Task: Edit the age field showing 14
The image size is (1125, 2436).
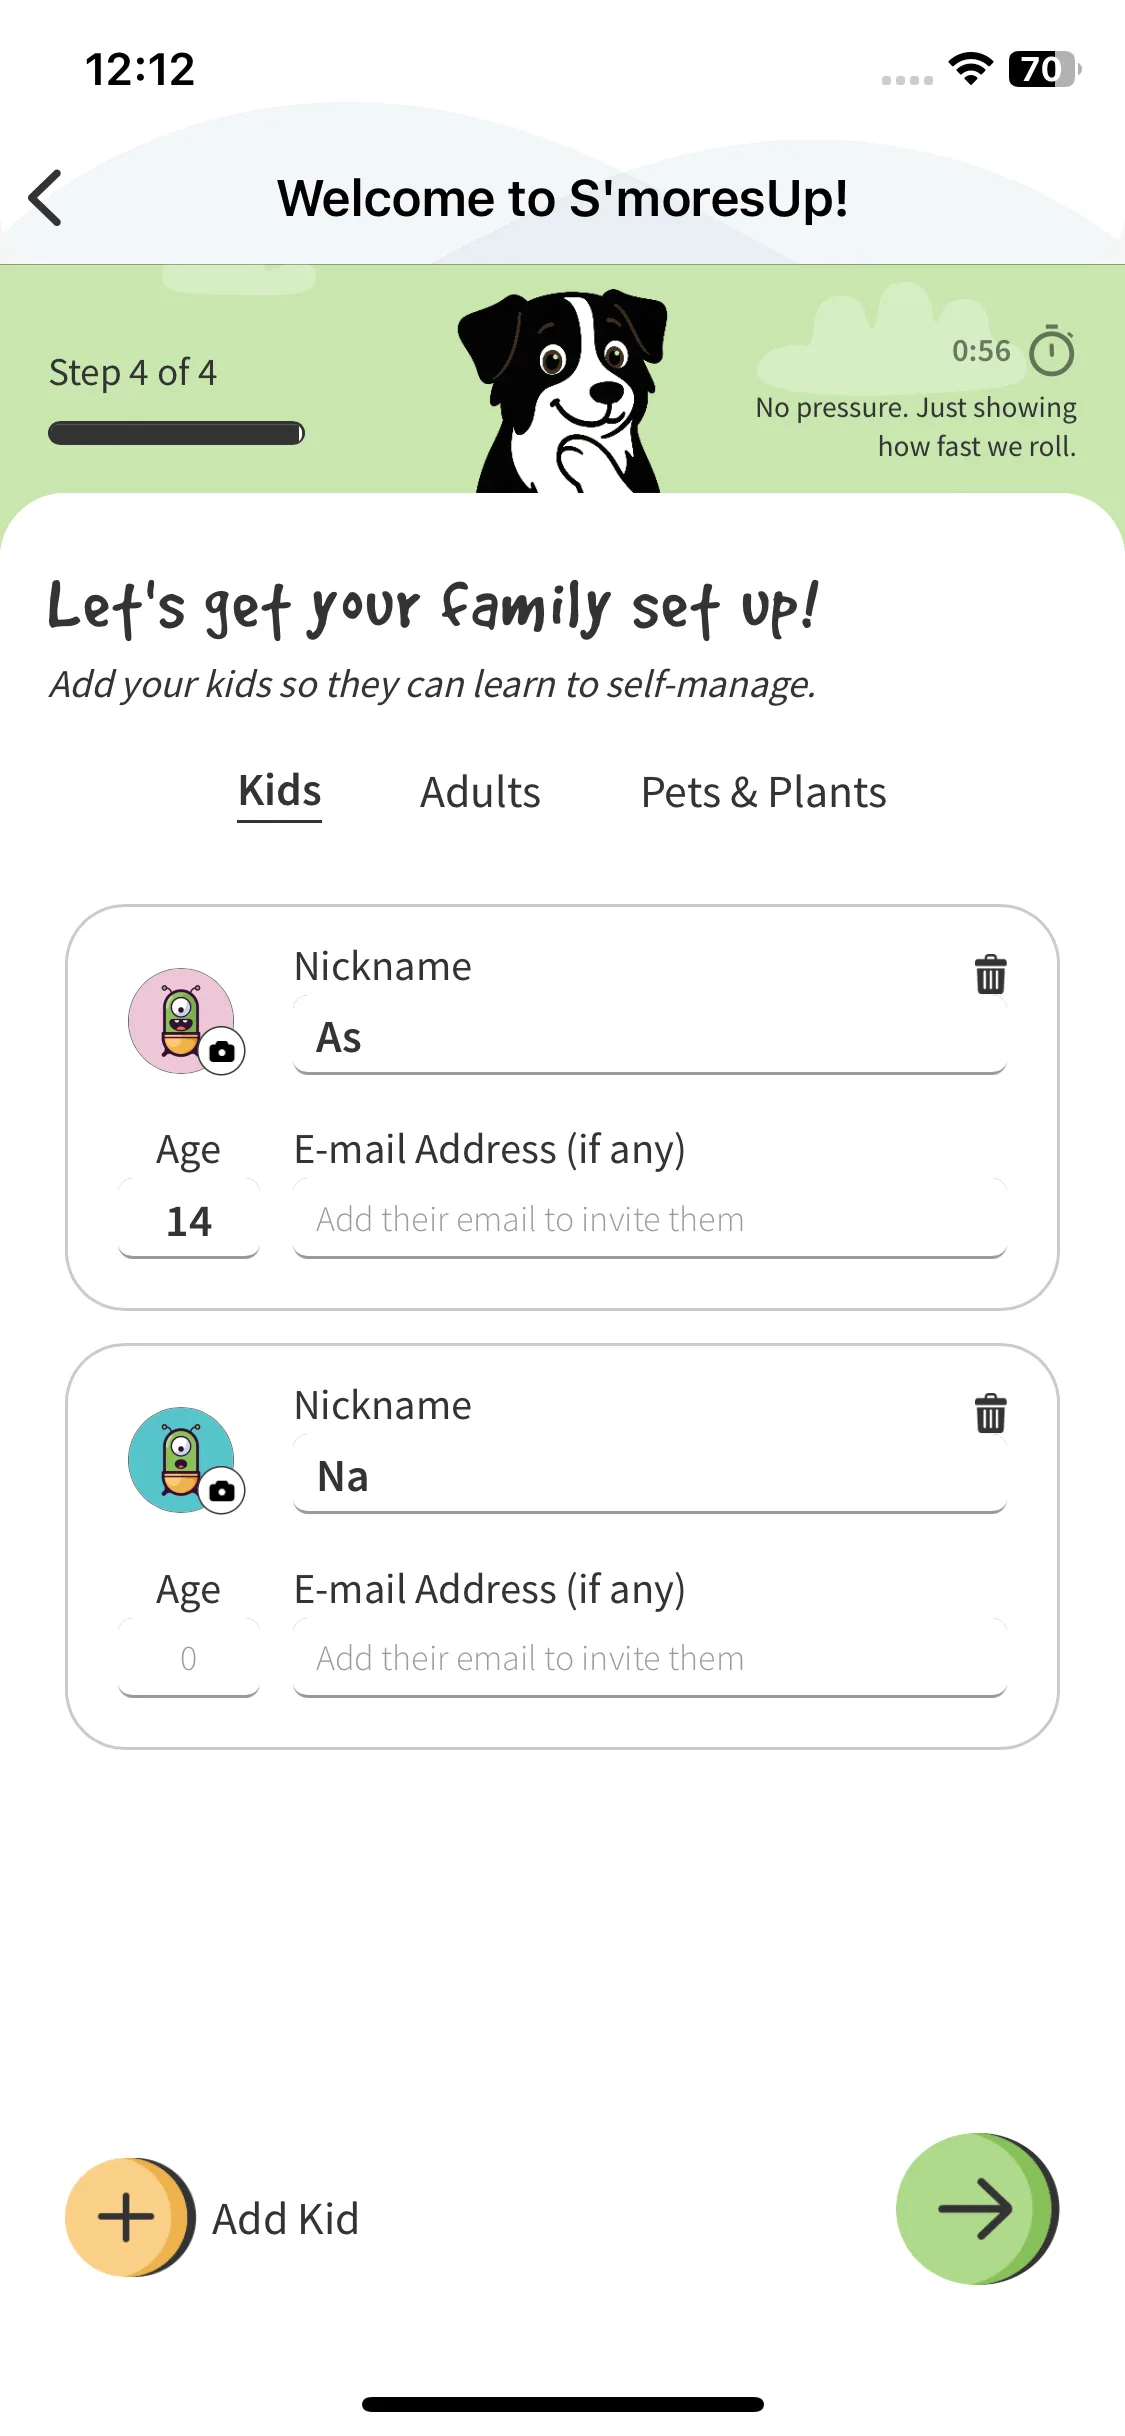Action: pos(189,1220)
